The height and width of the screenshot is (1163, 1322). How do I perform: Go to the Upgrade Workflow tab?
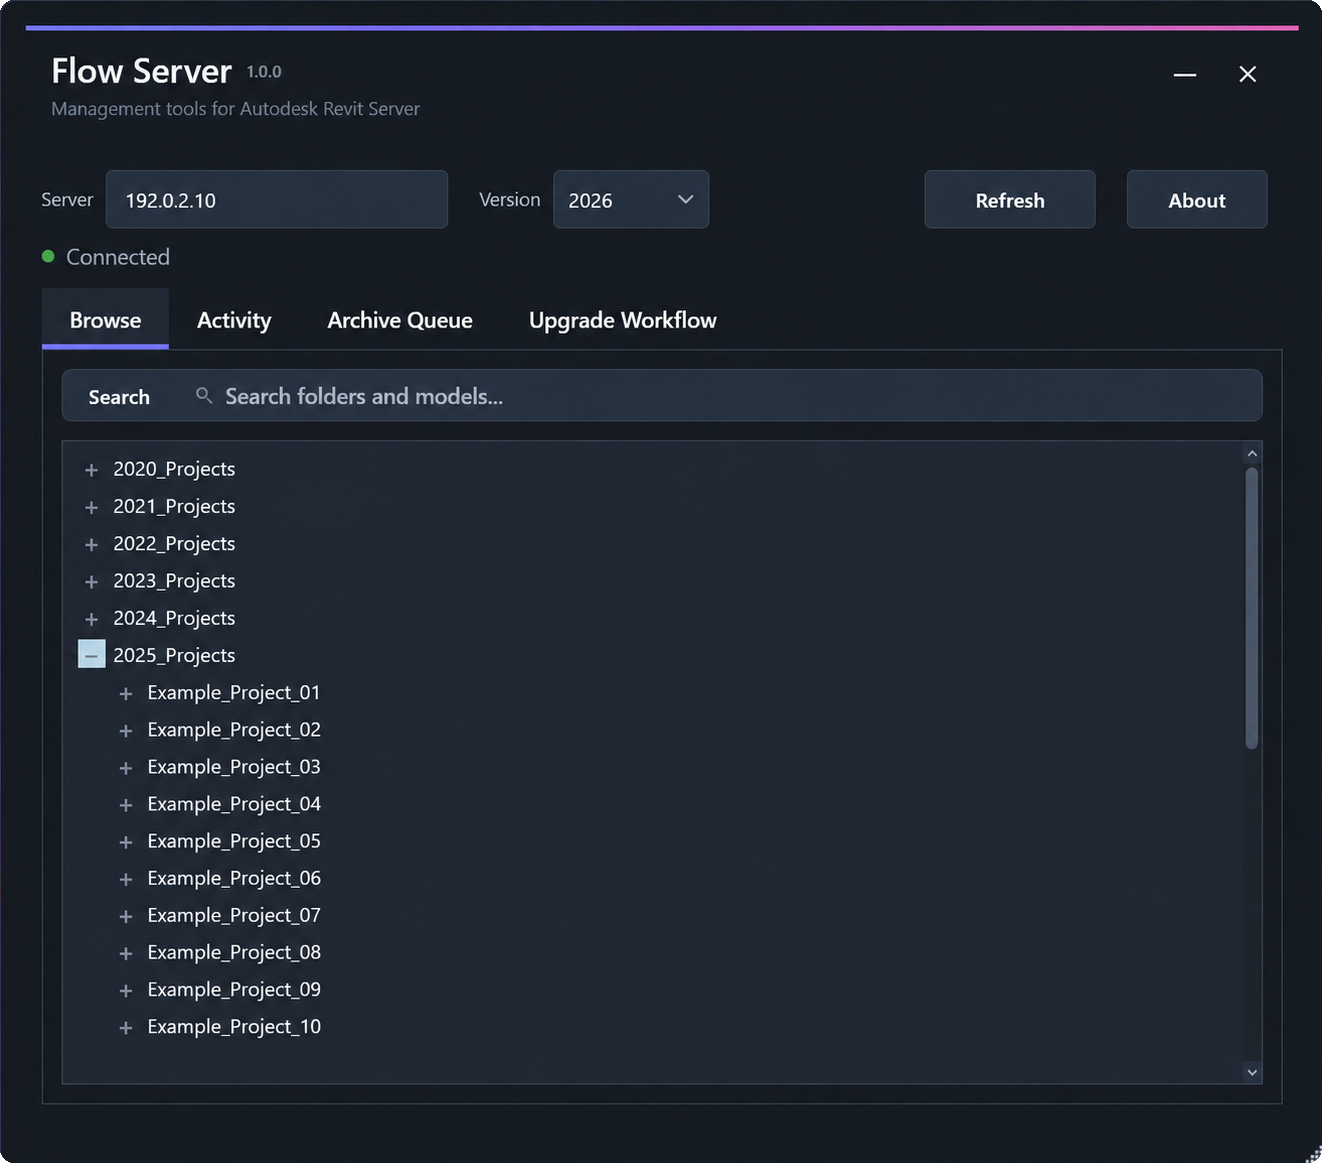(x=622, y=320)
